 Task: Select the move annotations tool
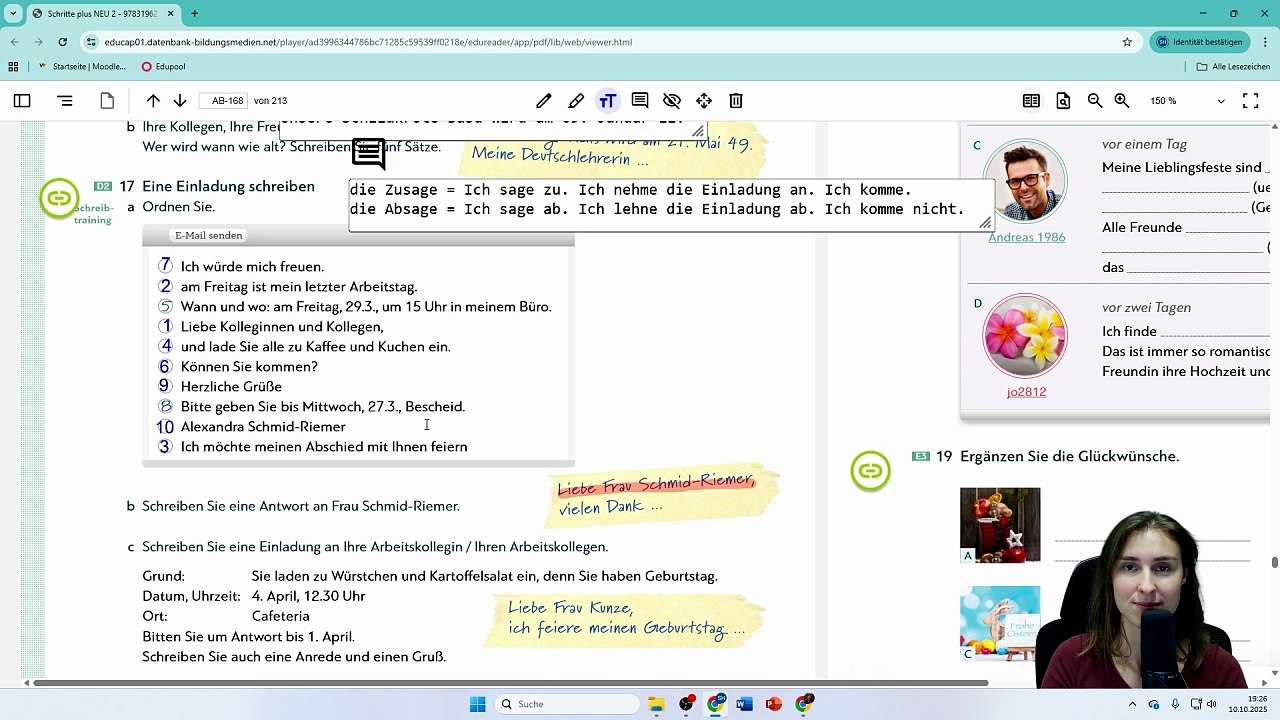[704, 101]
